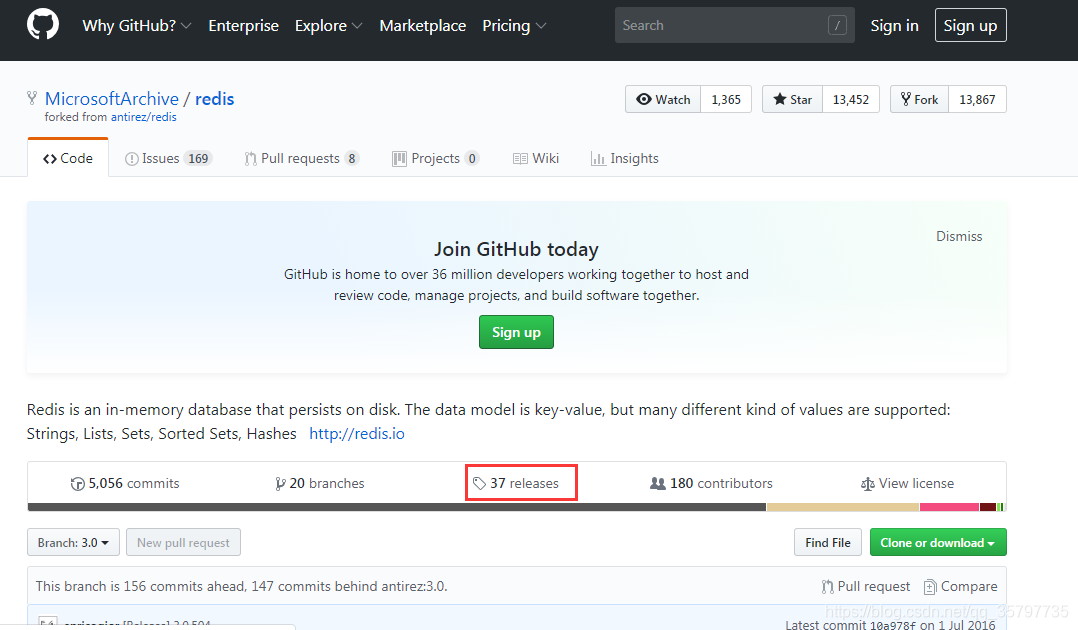Click the header Sign up button
The height and width of the screenshot is (630, 1078).
(x=970, y=25)
